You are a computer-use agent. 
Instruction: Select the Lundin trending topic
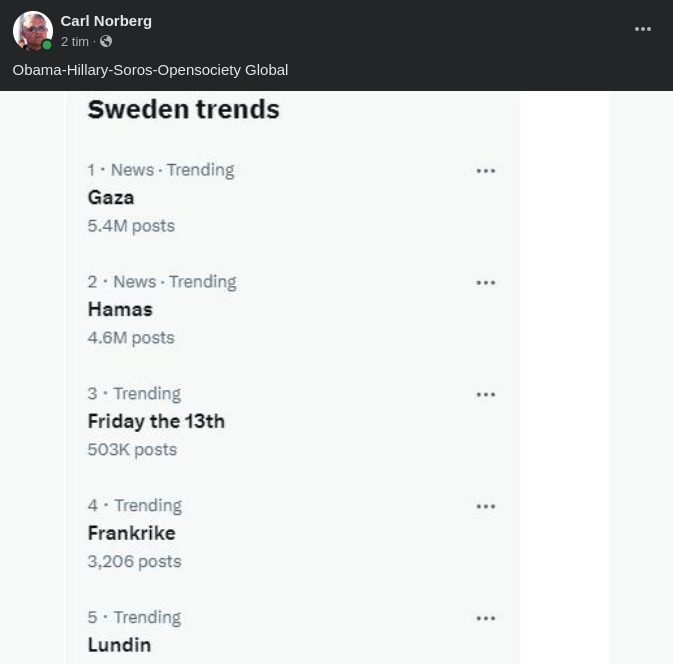(x=119, y=645)
